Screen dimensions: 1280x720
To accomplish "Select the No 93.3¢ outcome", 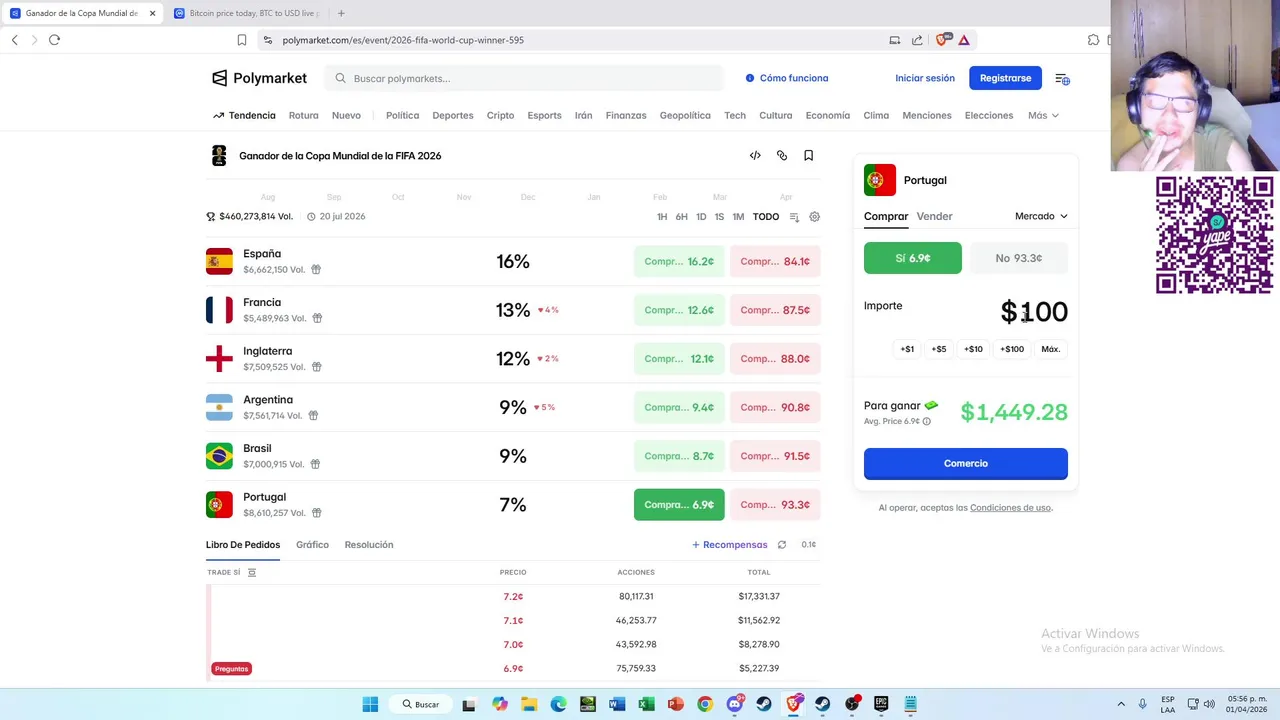I will click(x=1019, y=258).
